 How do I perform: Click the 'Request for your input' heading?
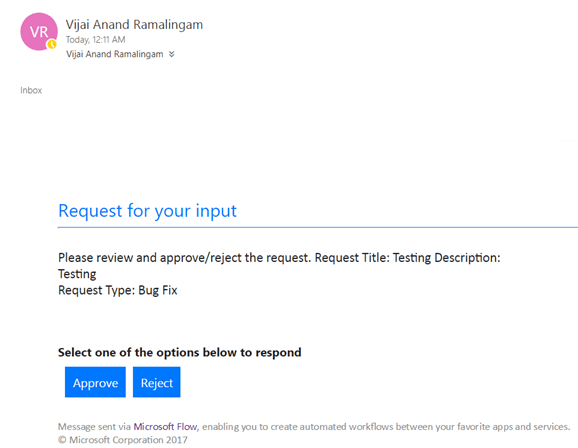147,211
